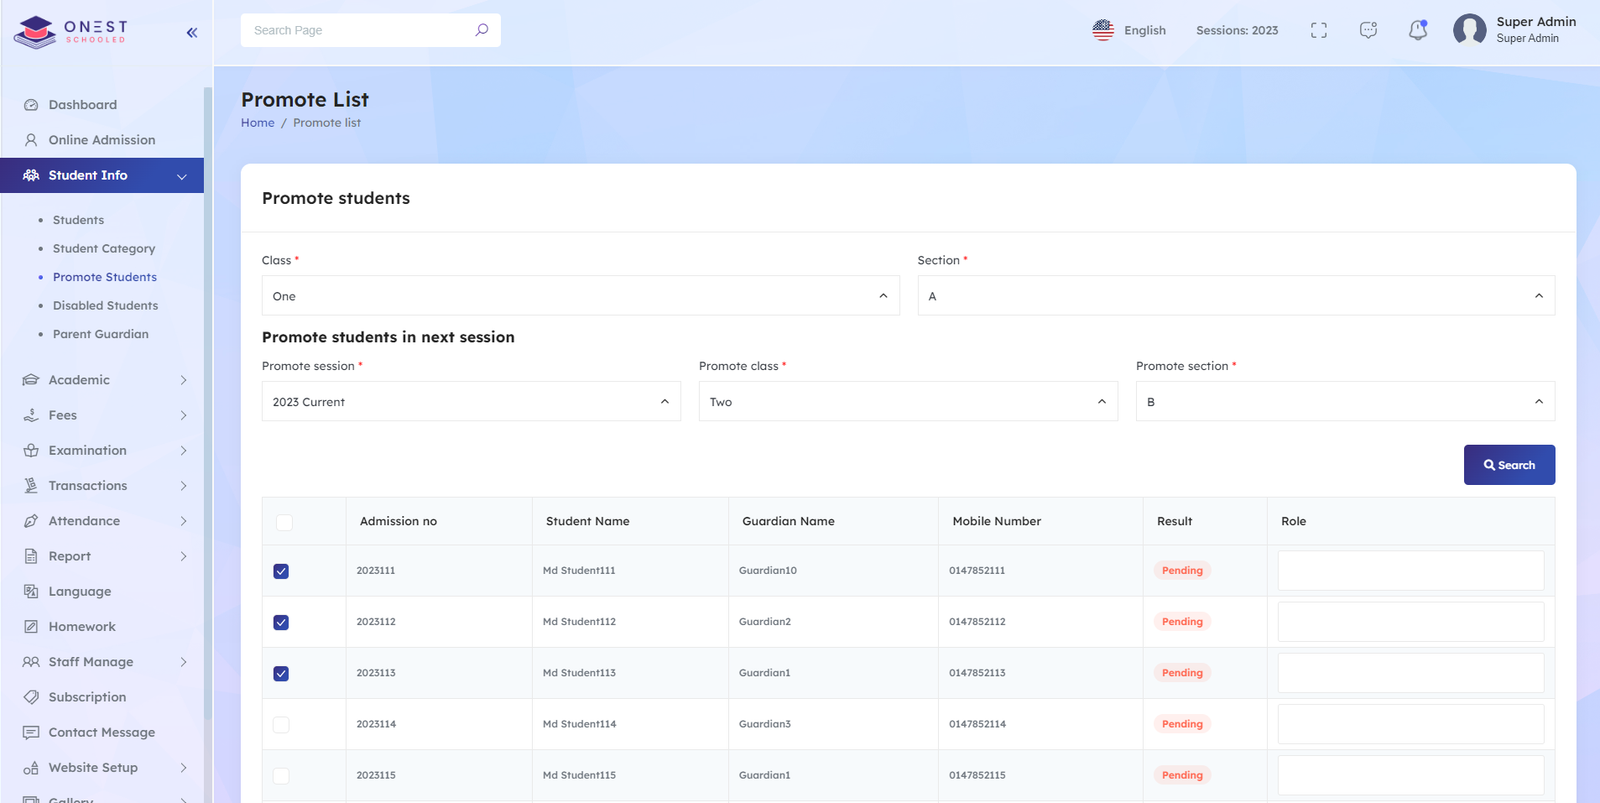Collapse the Student Info chevron
The image size is (1600, 803).
182,176
